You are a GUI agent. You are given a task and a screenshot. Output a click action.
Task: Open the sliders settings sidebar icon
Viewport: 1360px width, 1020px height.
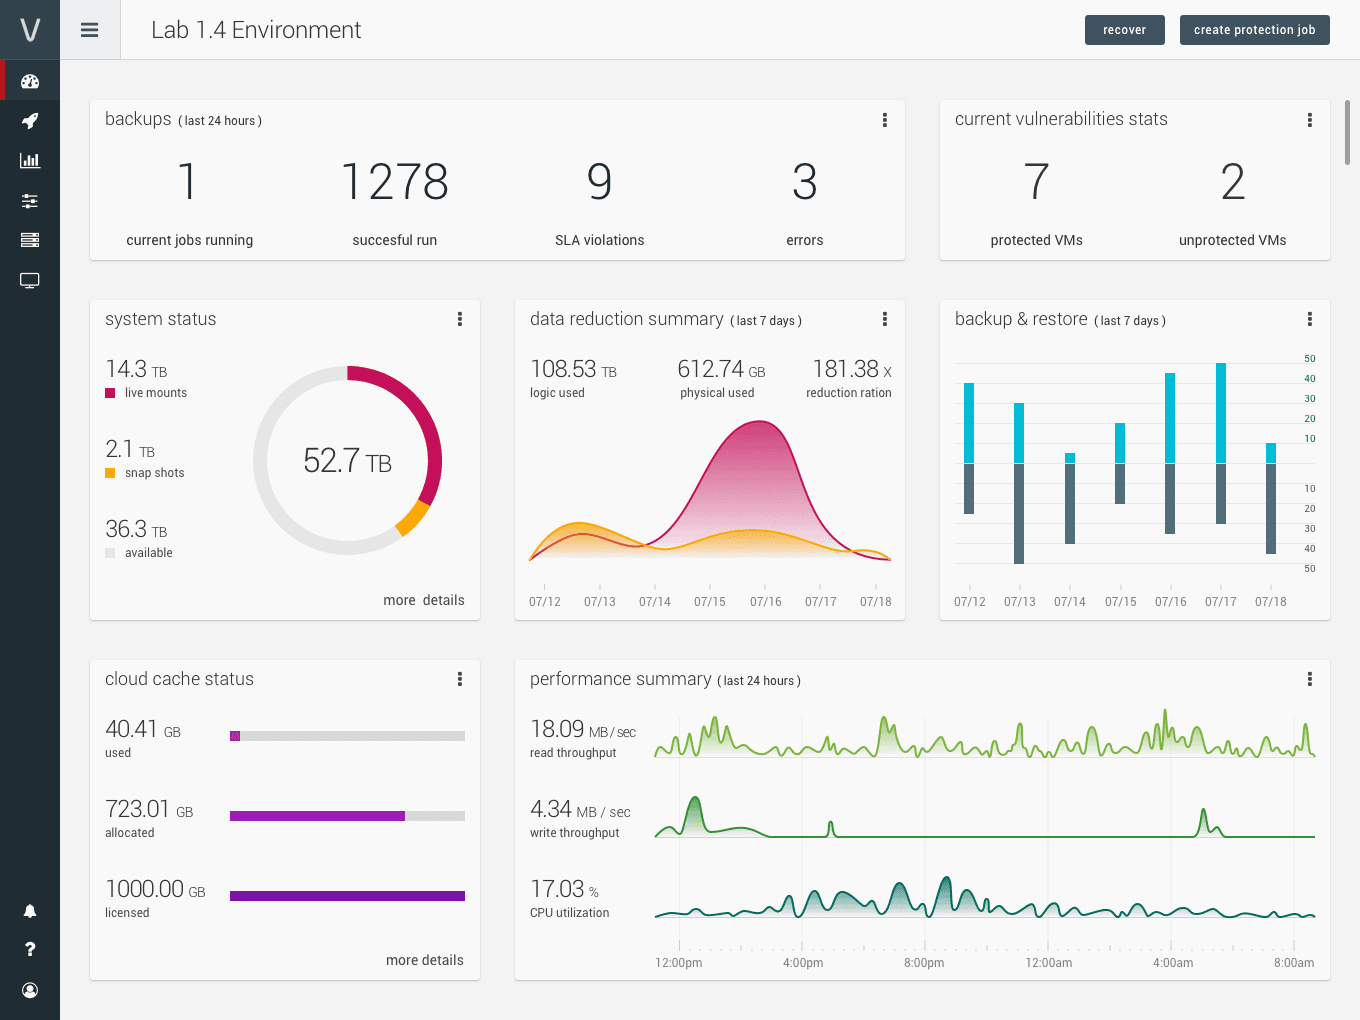tap(30, 201)
